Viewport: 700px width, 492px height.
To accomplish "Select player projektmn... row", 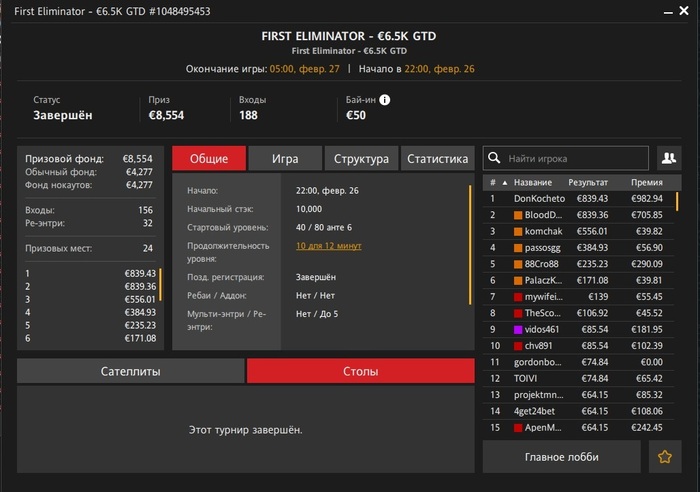I will (x=579, y=395).
